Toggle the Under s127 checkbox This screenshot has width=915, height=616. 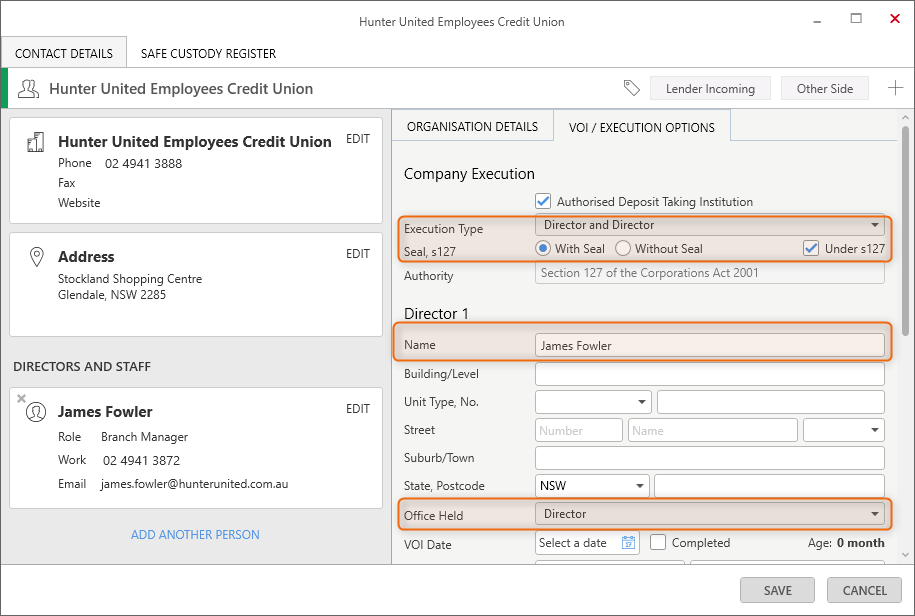(811, 248)
